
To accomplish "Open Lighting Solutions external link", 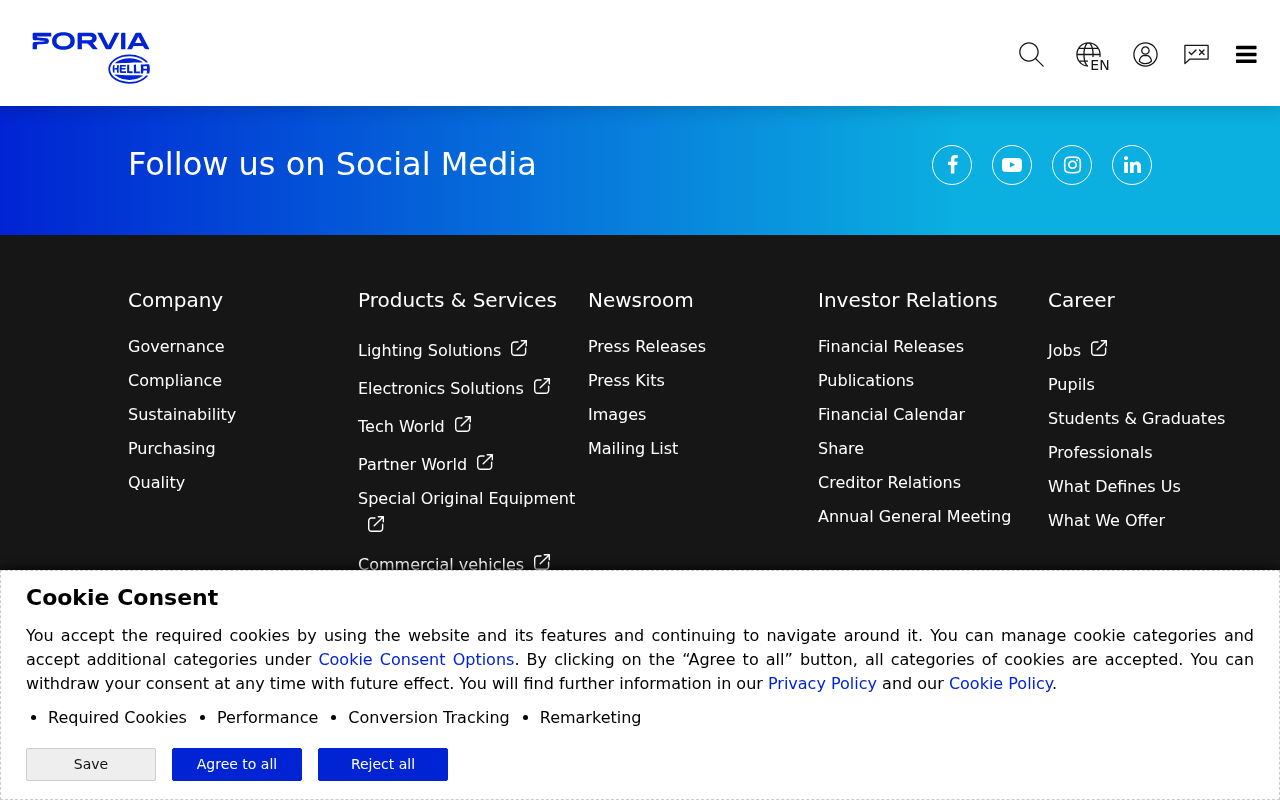I will [x=442, y=350].
